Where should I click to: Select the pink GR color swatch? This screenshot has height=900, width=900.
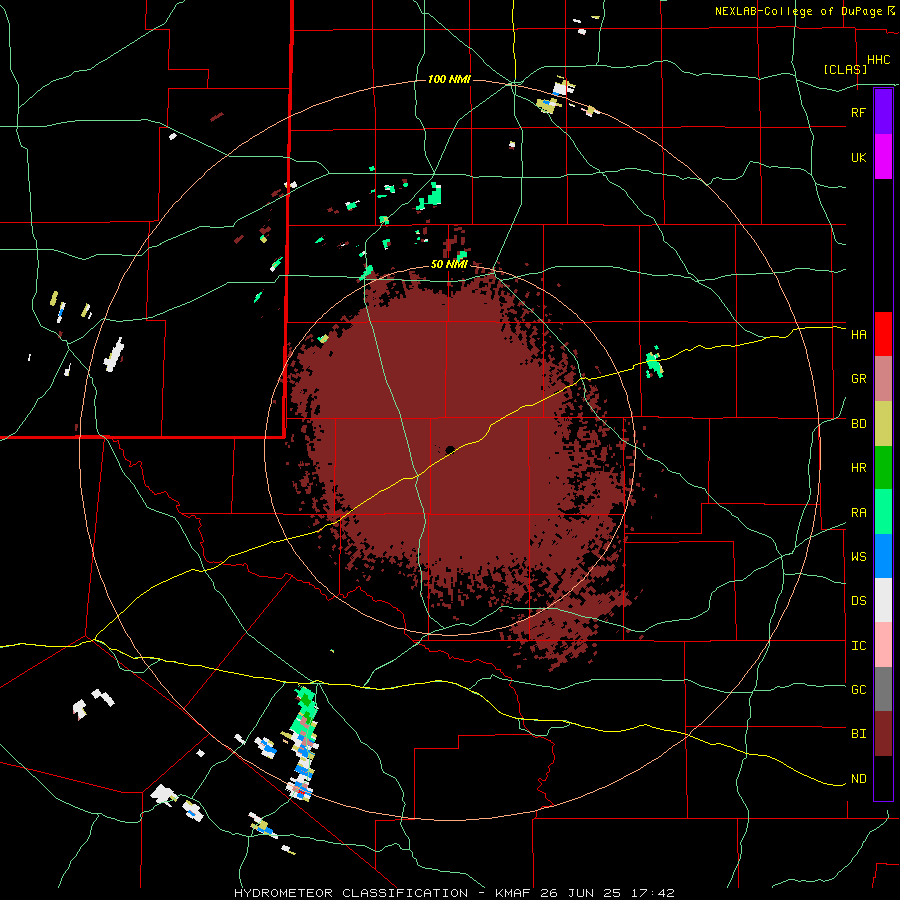tap(883, 379)
